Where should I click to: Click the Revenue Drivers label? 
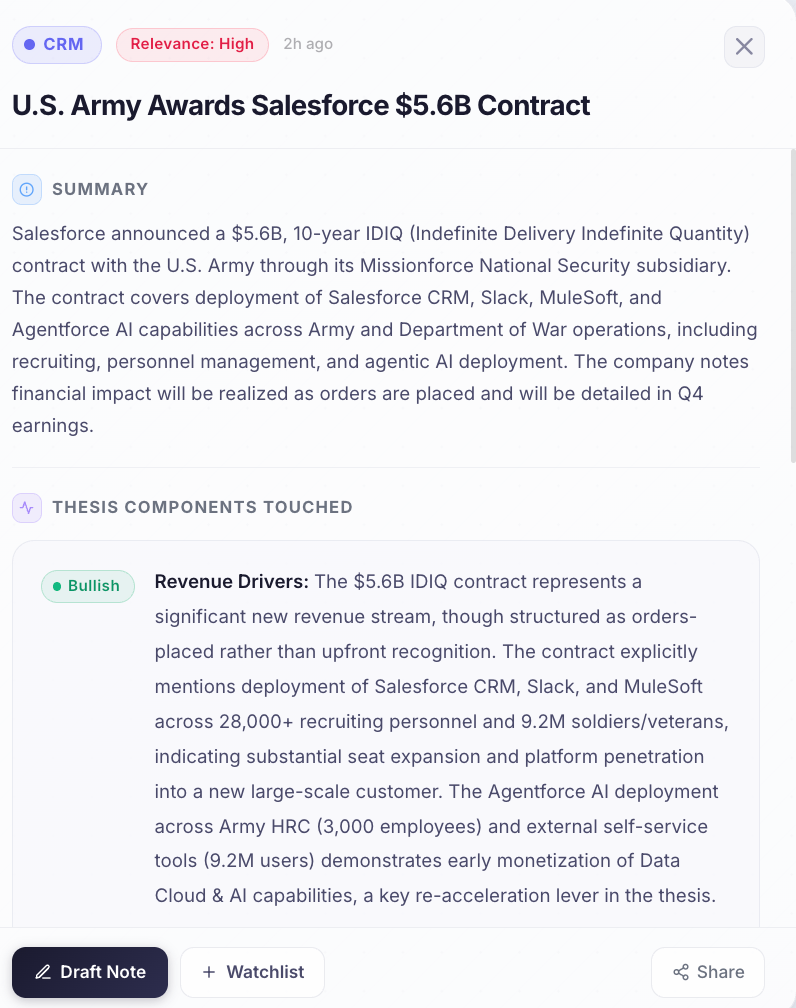pos(232,582)
